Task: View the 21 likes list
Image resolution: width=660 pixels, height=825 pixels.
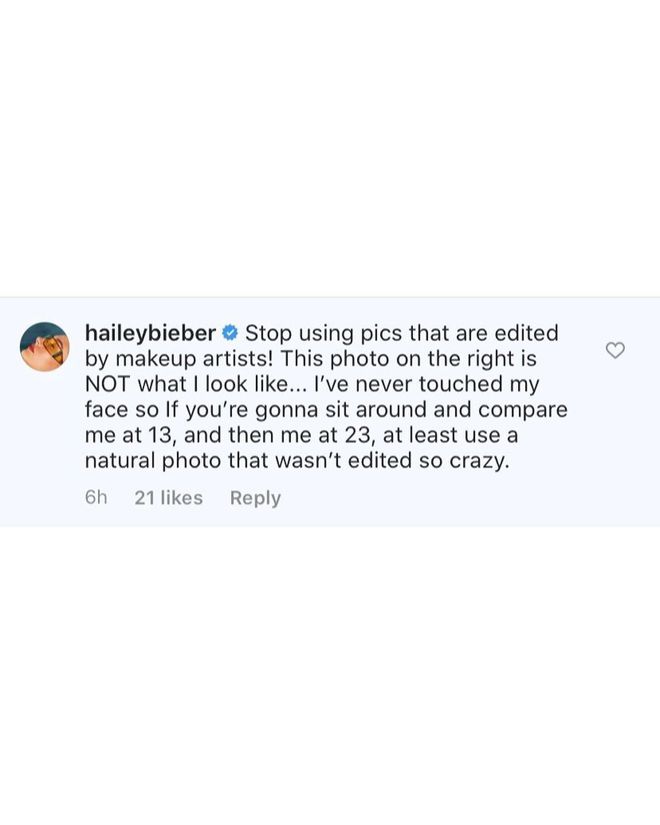Action: tap(168, 498)
